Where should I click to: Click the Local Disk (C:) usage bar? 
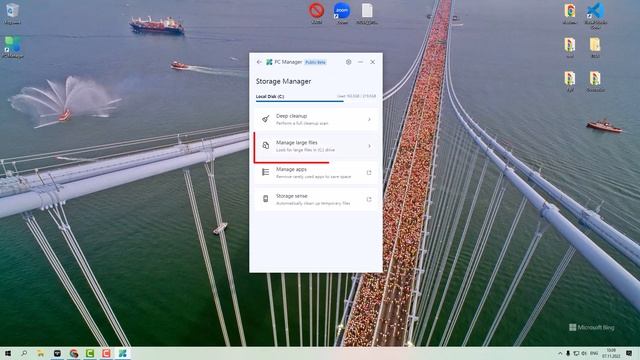pos(316,101)
